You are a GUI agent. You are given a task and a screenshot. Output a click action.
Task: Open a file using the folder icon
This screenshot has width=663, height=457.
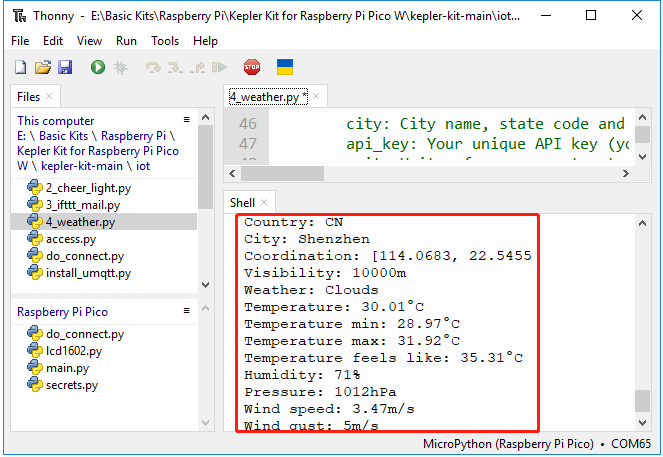click(43, 67)
